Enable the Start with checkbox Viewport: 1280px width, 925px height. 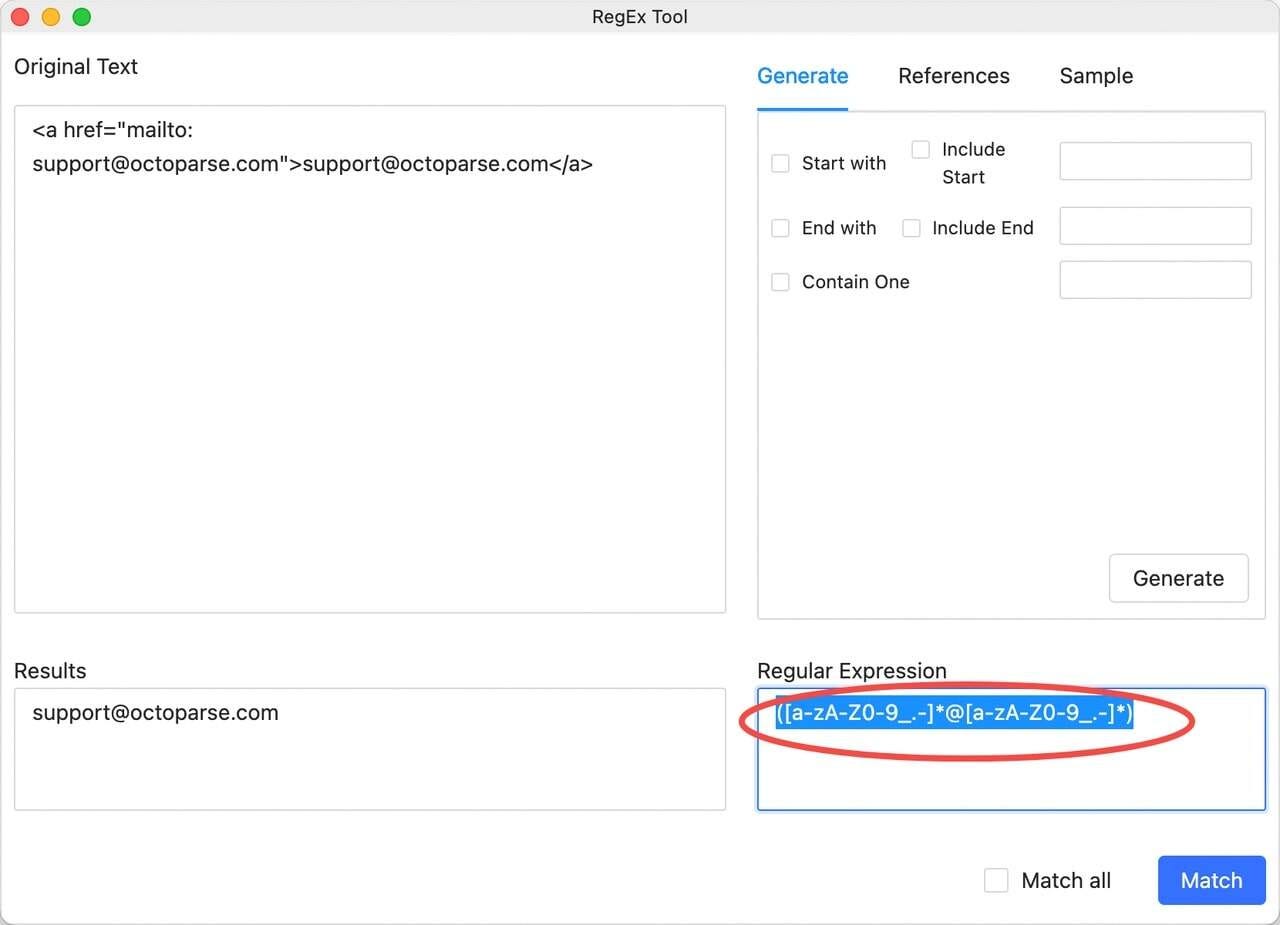781,163
